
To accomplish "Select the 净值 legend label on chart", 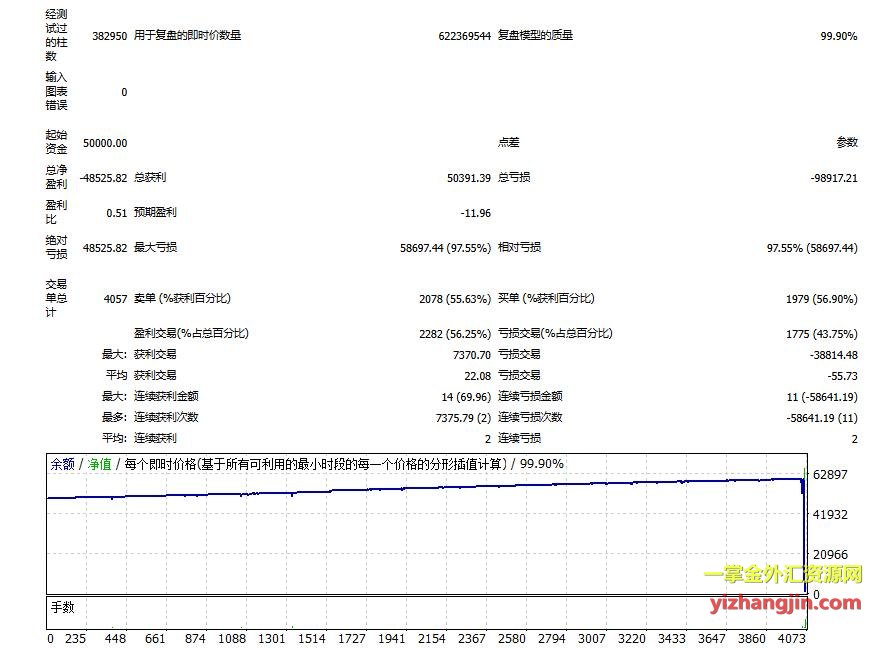I will coord(99,464).
